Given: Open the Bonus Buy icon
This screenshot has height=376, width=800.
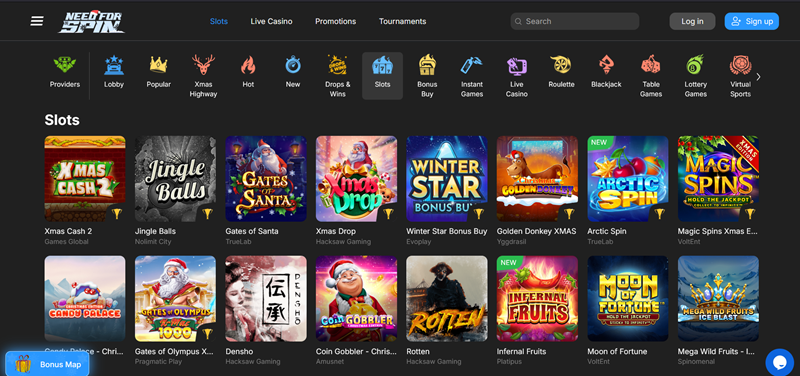Looking at the screenshot, I should point(427,65).
